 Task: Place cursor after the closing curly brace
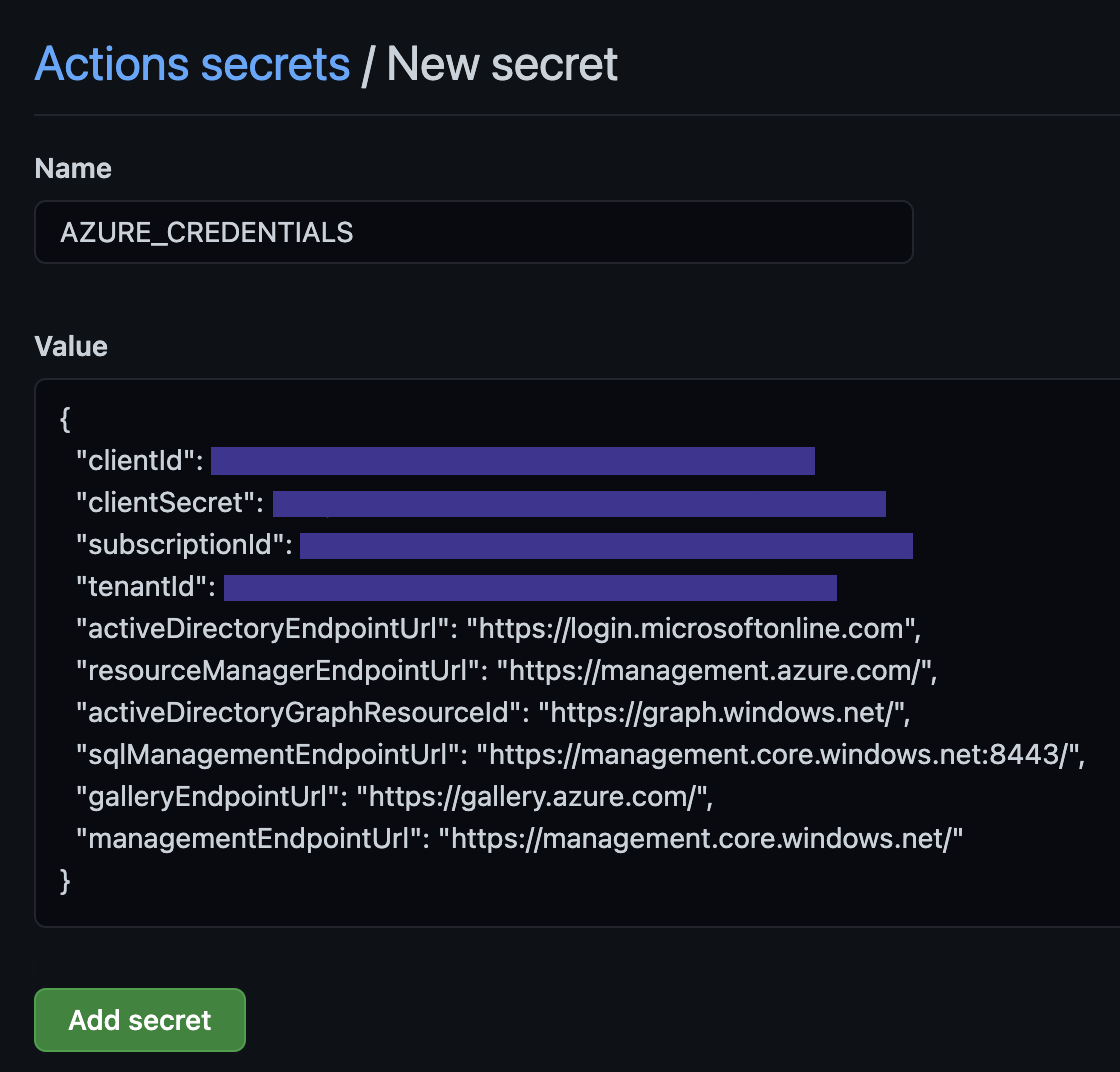tap(73, 881)
